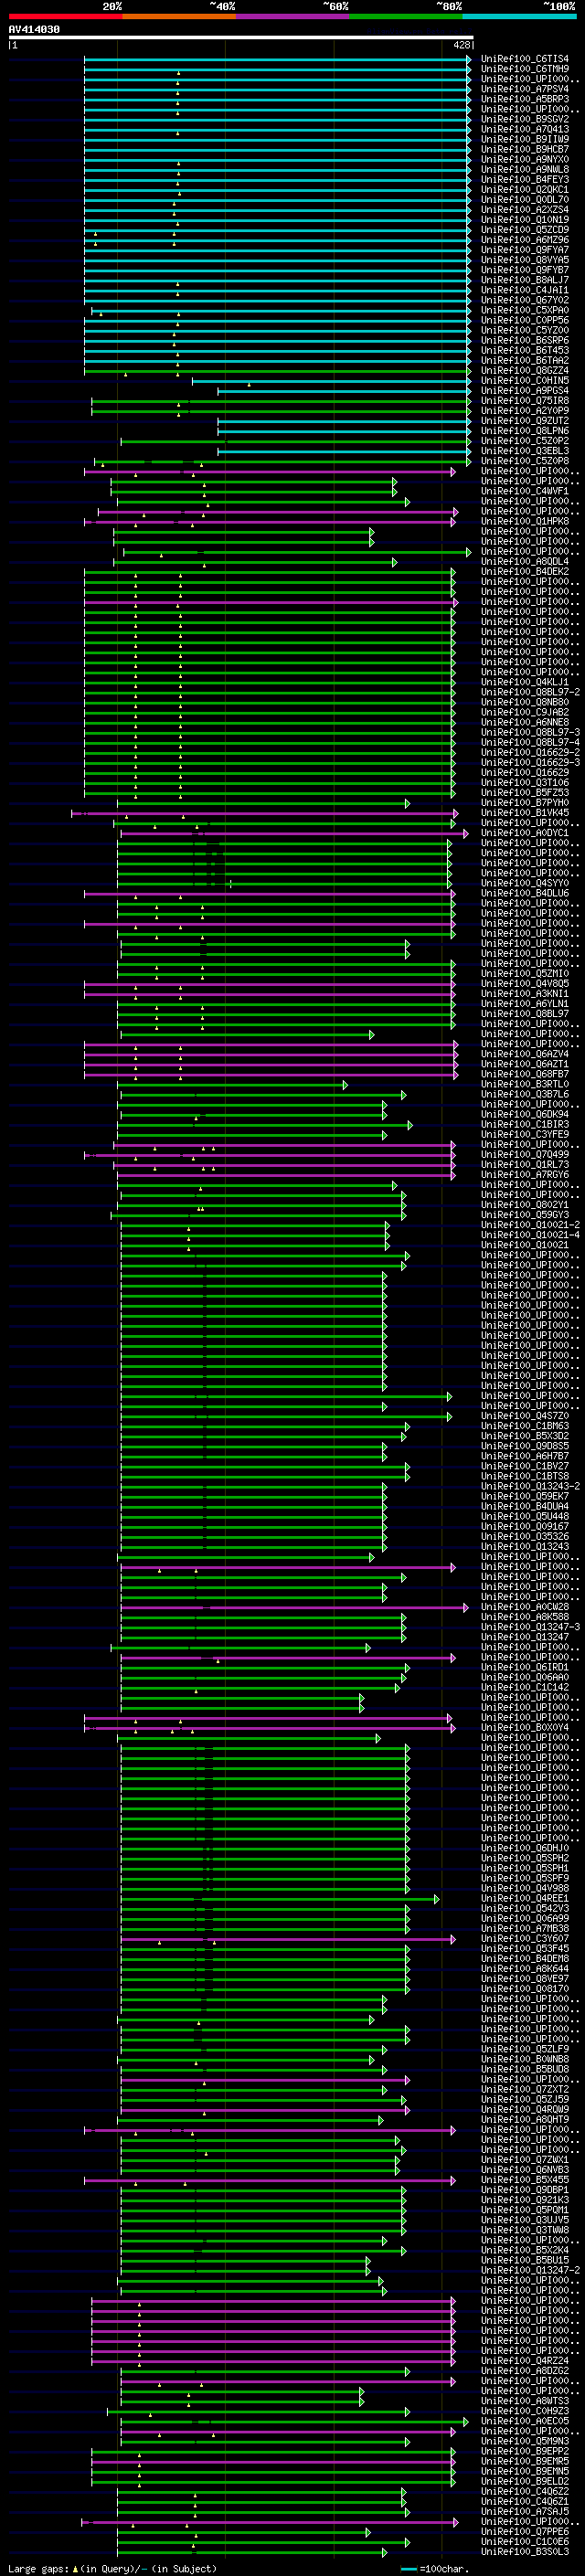Open the UniRef100_C6TIS4 hit label
This screenshot has height=2576, width=585.
(x=525, y=59)
